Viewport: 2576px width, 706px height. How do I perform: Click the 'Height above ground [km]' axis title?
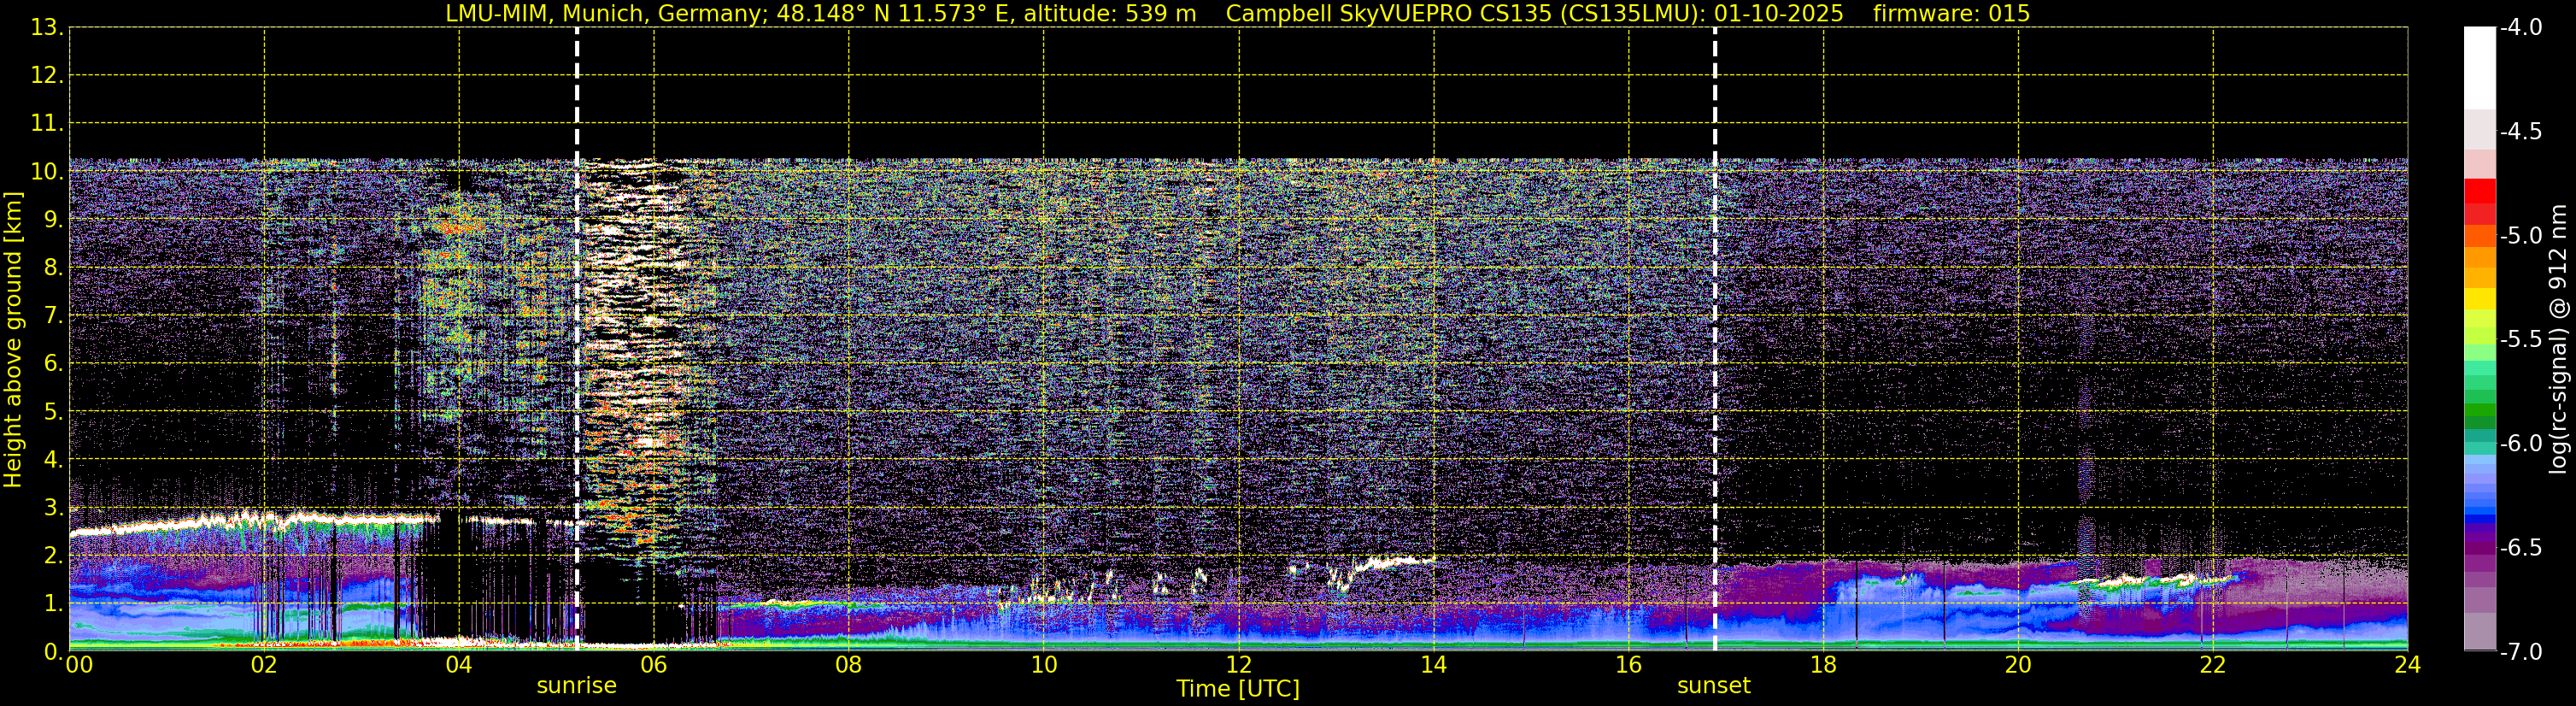13,340
